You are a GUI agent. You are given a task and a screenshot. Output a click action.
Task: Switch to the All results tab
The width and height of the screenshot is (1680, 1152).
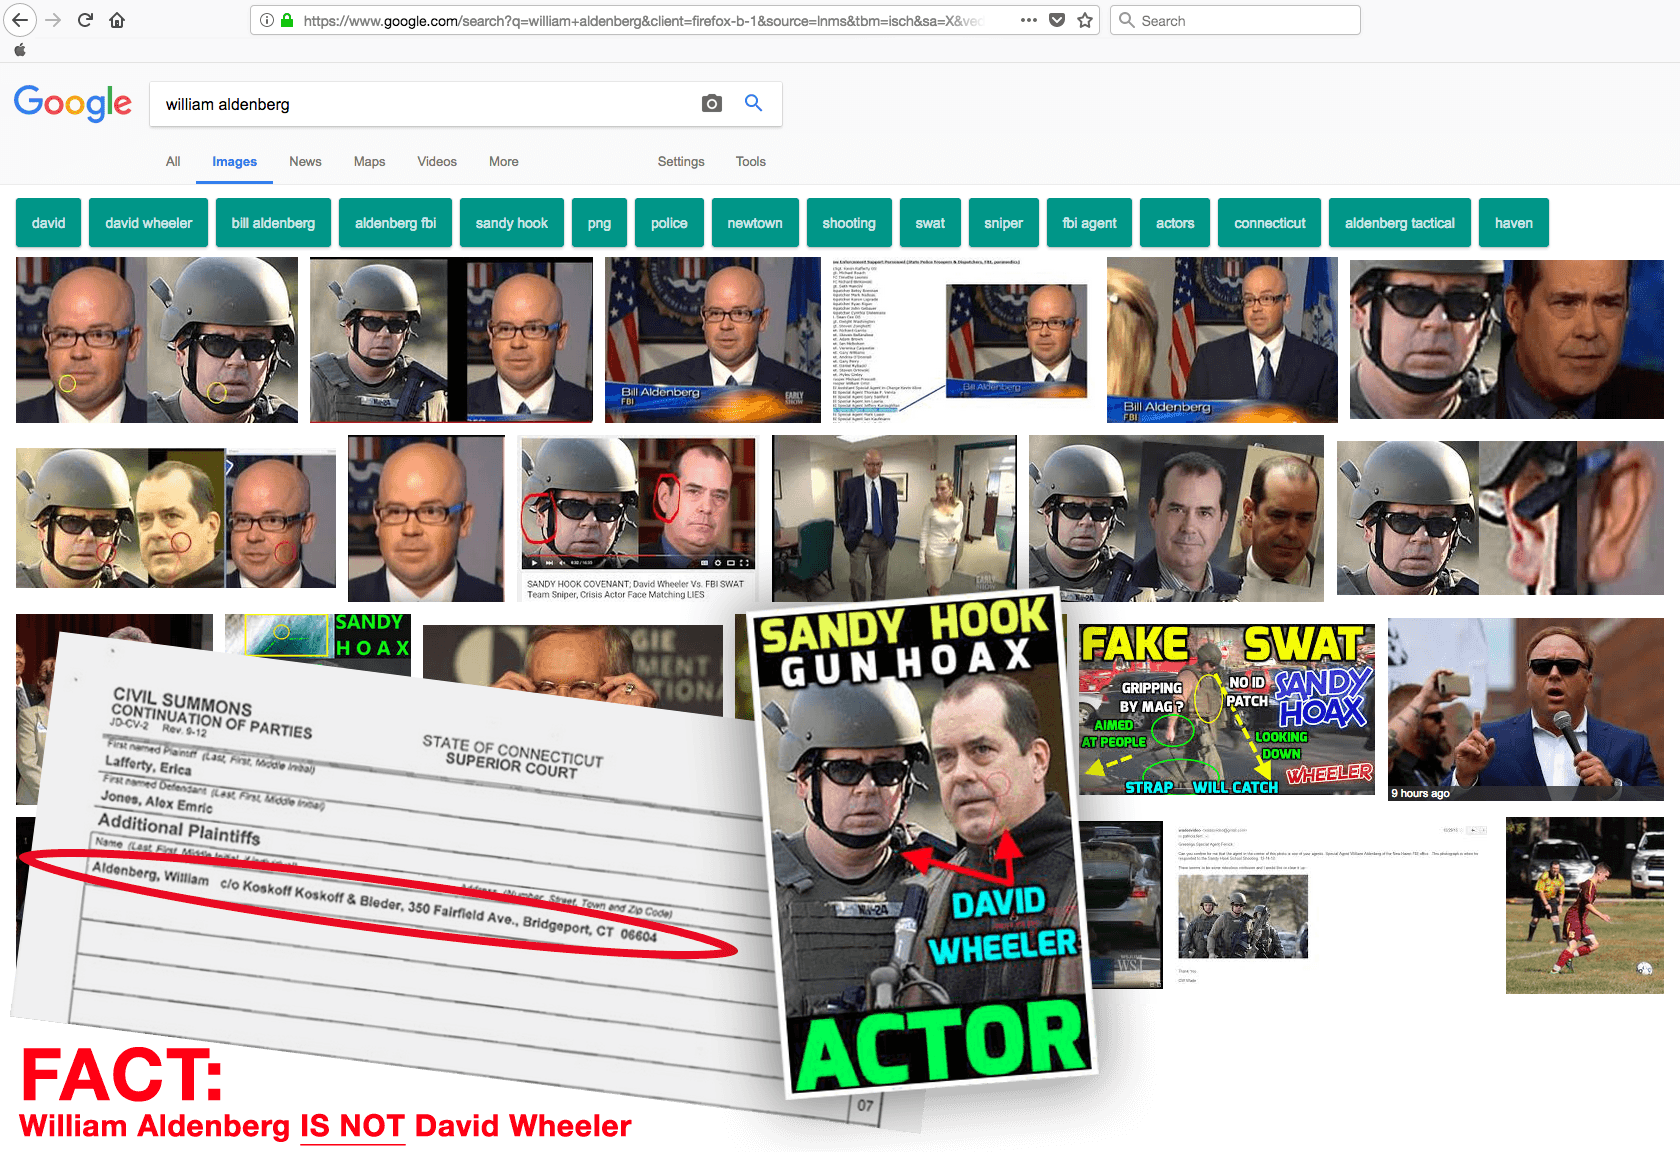click(x=173, y=161)
